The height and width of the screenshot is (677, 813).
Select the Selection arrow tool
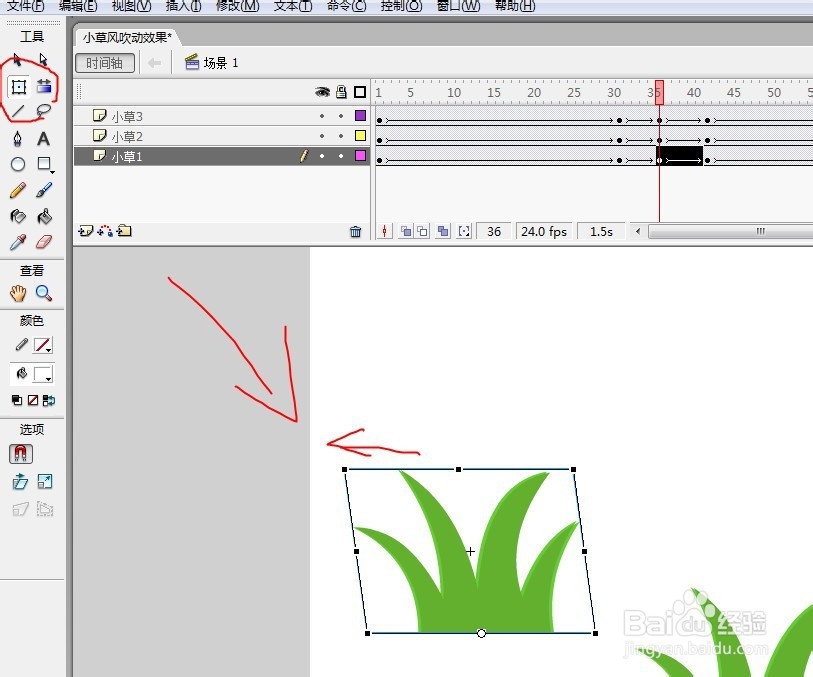17,60
